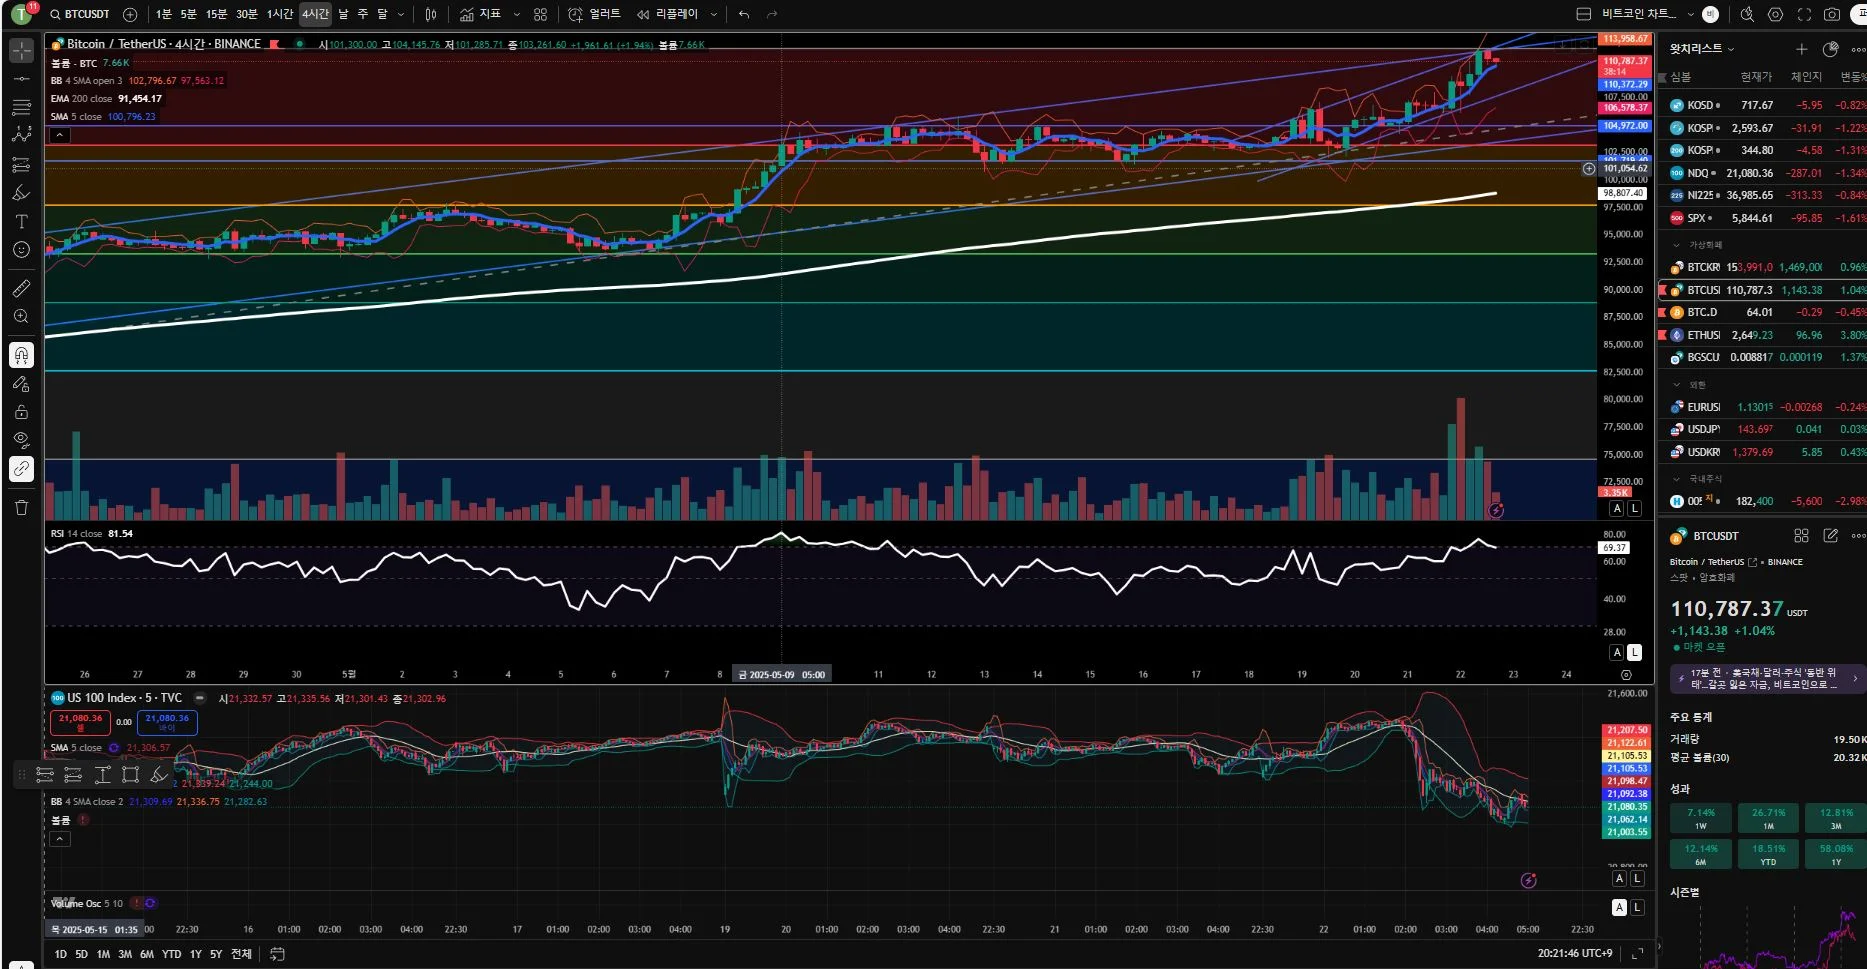
Task: Open the alert (얼러트) clock icon
Action: pos(575,14)
